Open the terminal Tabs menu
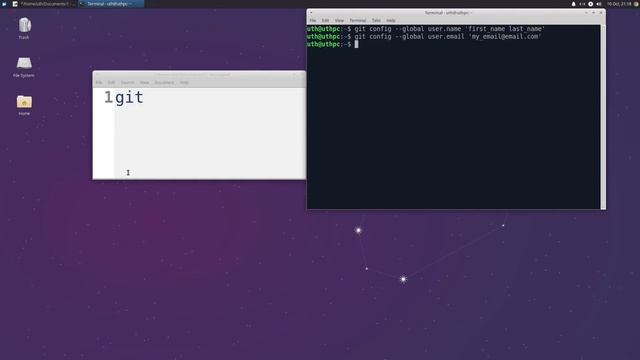 [376, 20]
